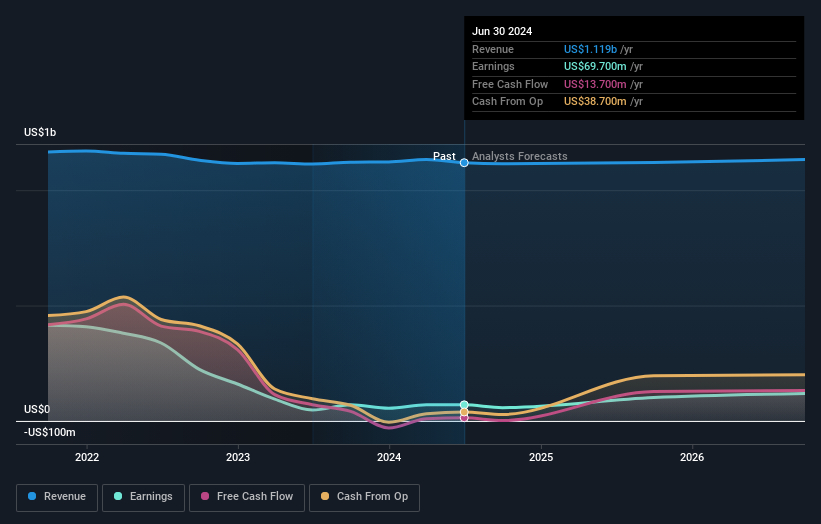Click the 2023 x-axis label
Image resolution: width=821 pixels, height=524 pixels.
pos(238,457)
